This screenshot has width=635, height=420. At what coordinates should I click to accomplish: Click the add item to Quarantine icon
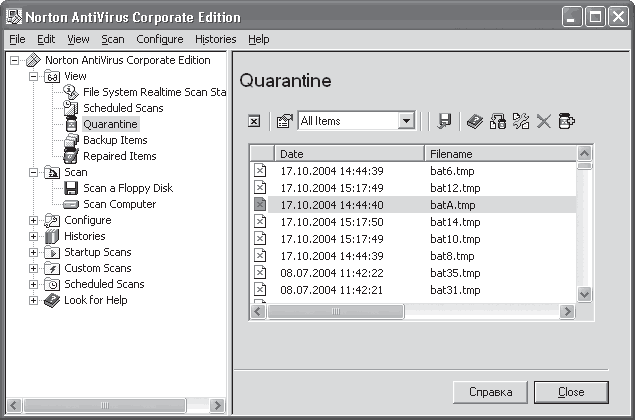566,121
